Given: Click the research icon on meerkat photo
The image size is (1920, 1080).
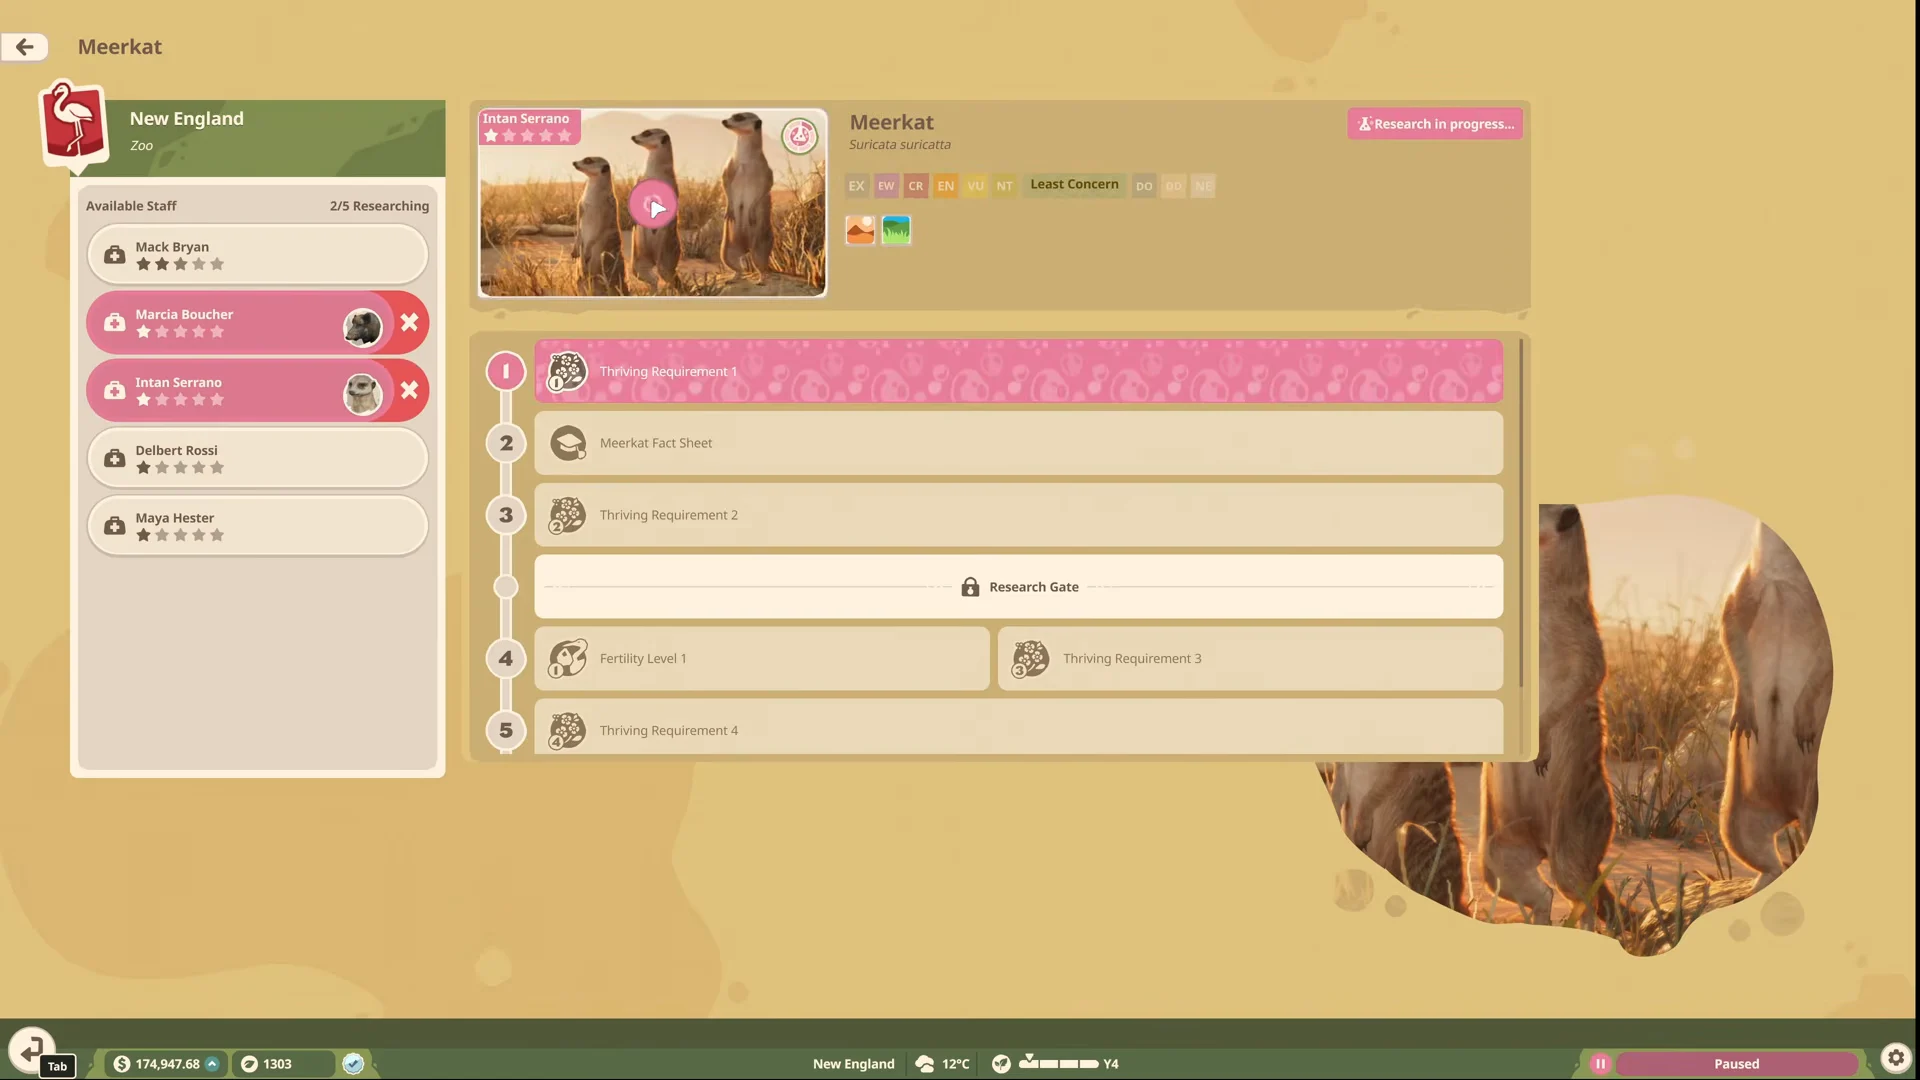Looking at the screenshot, I should (x=799, y=136).
